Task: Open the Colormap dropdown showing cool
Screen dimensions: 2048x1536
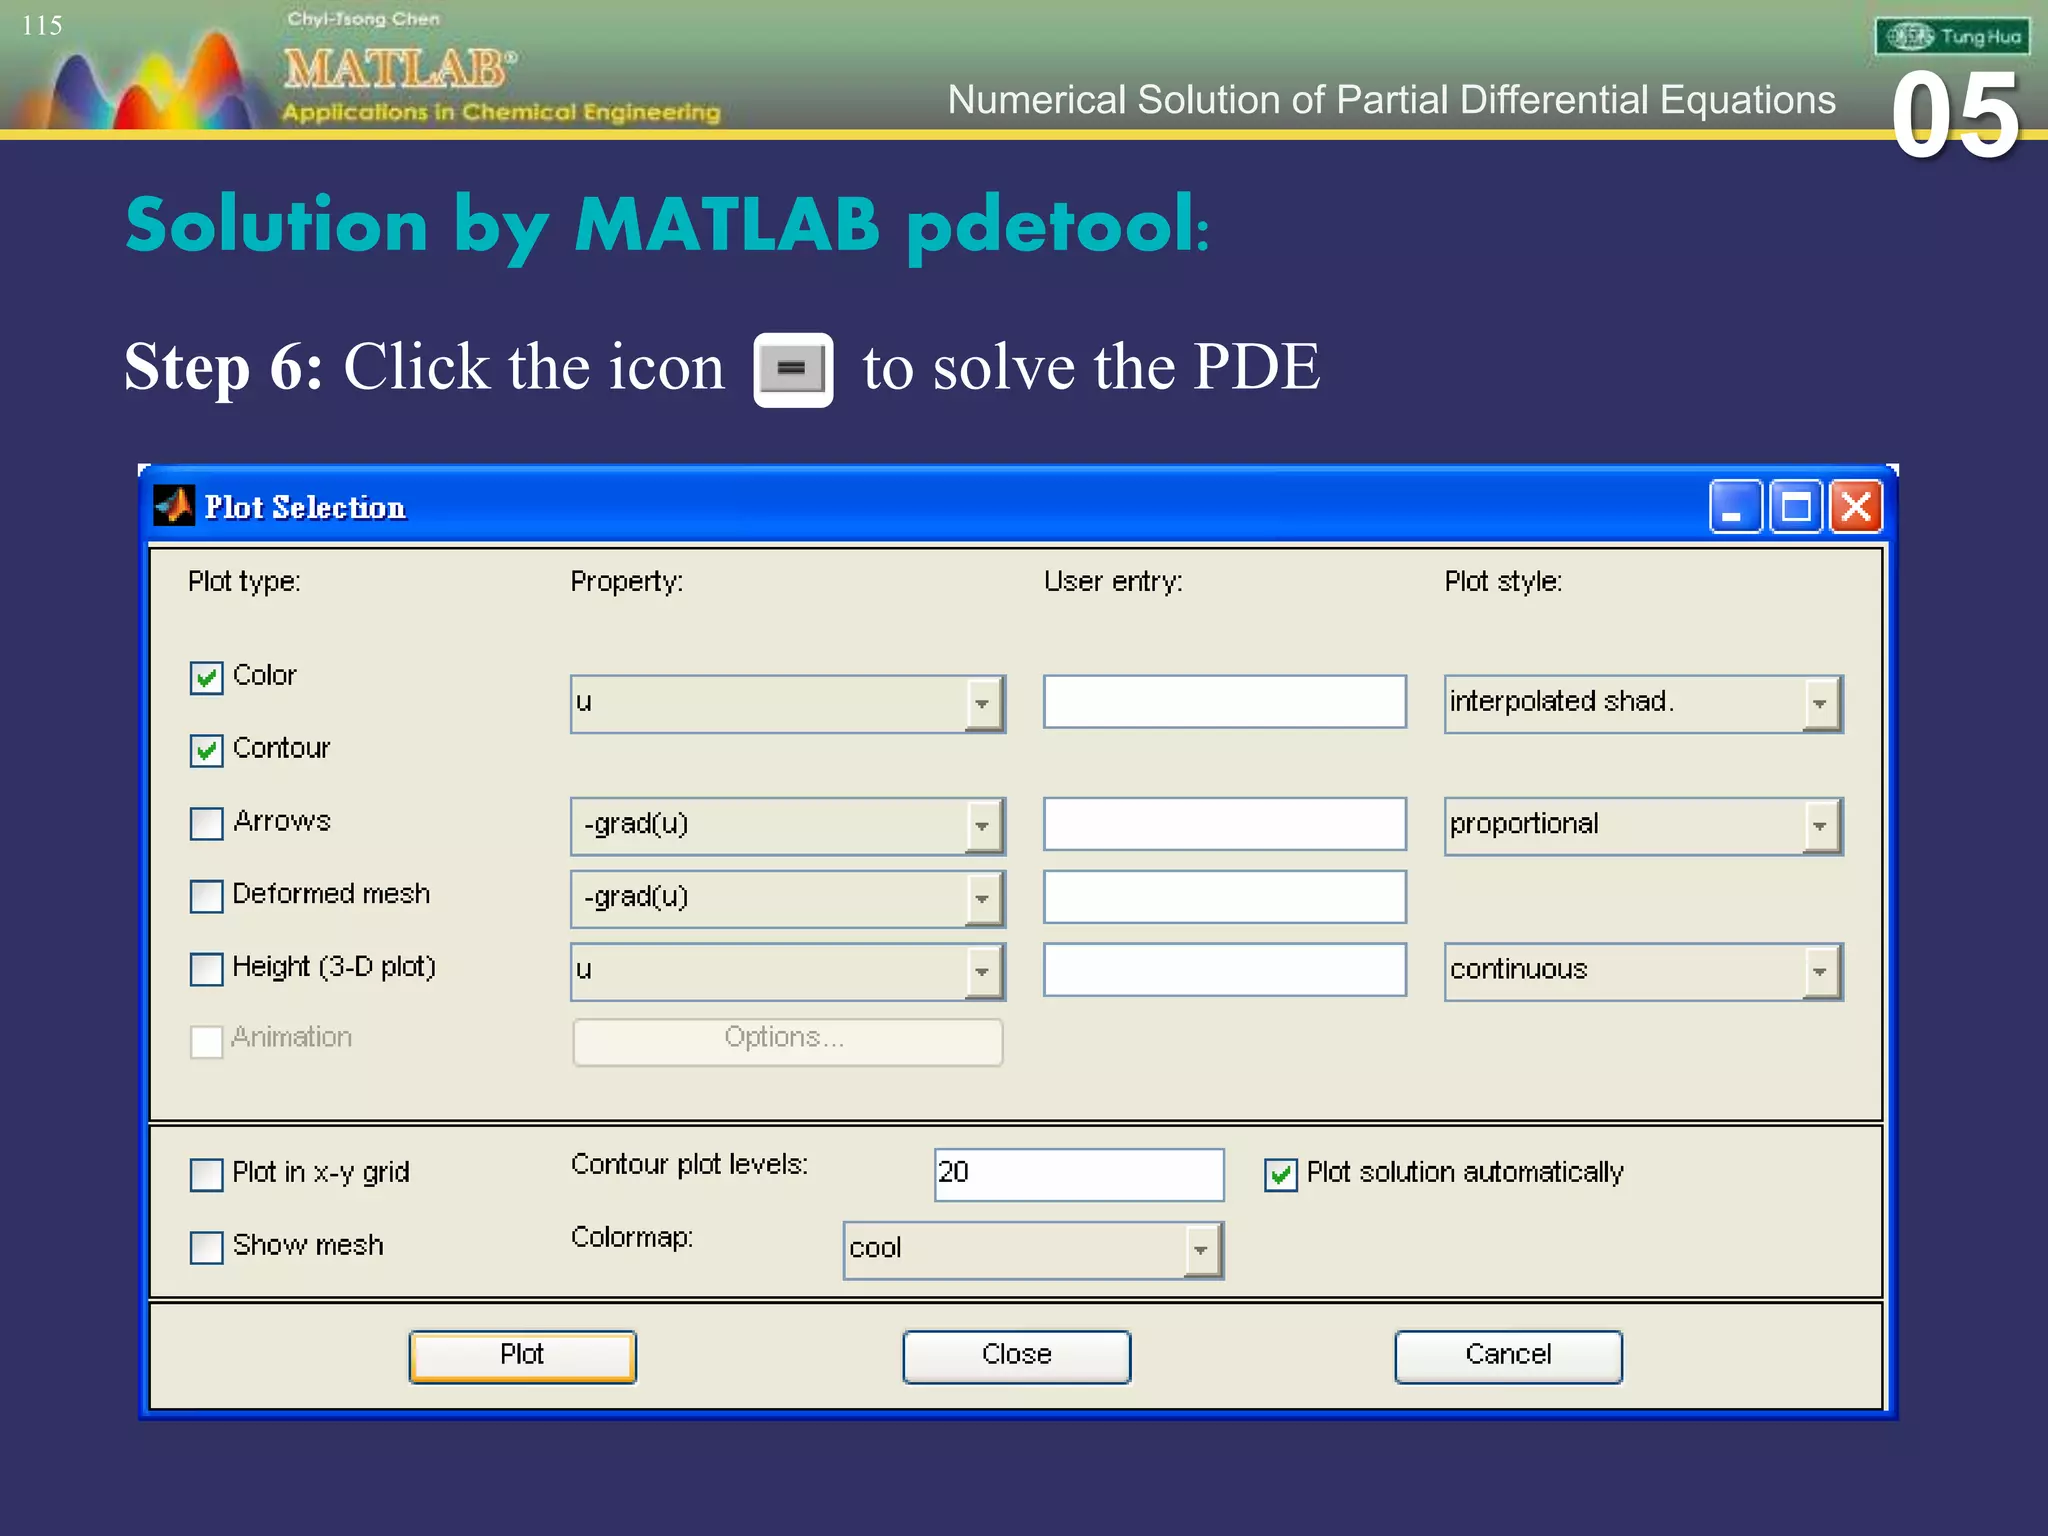Action: click(1033, 1250)
